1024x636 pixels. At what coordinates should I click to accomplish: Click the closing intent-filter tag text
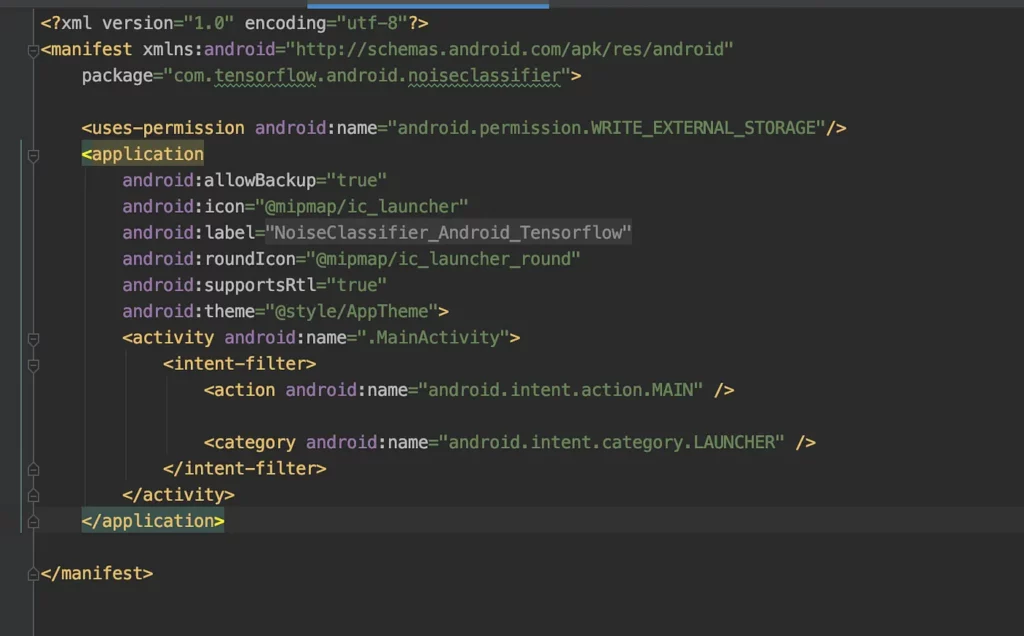tap(244, 468)
